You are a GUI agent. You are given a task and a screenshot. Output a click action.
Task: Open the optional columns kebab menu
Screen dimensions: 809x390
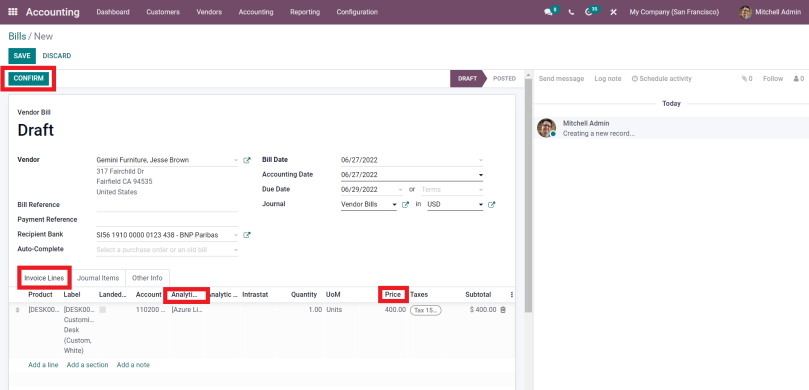pos(512,295)
